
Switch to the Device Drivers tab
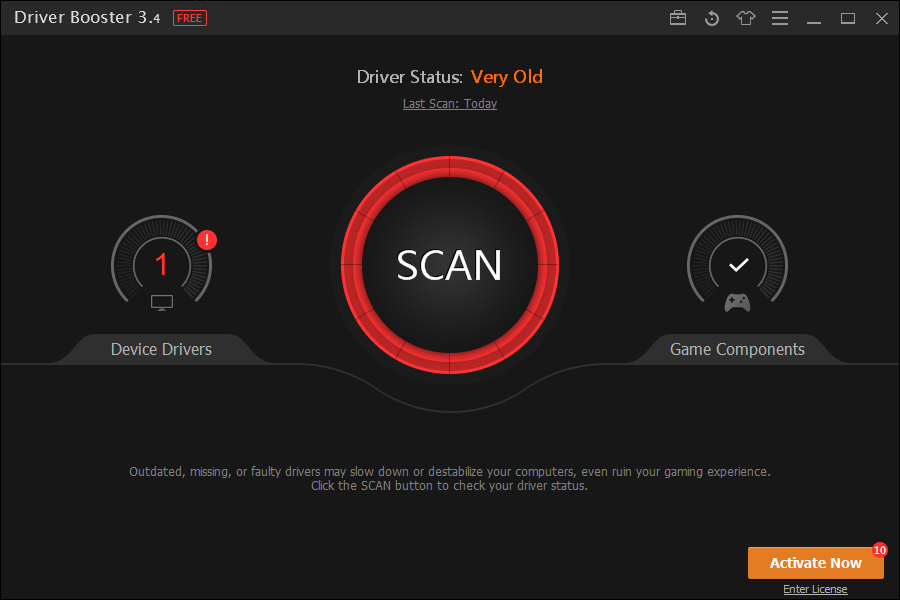(x=161, y=349)
